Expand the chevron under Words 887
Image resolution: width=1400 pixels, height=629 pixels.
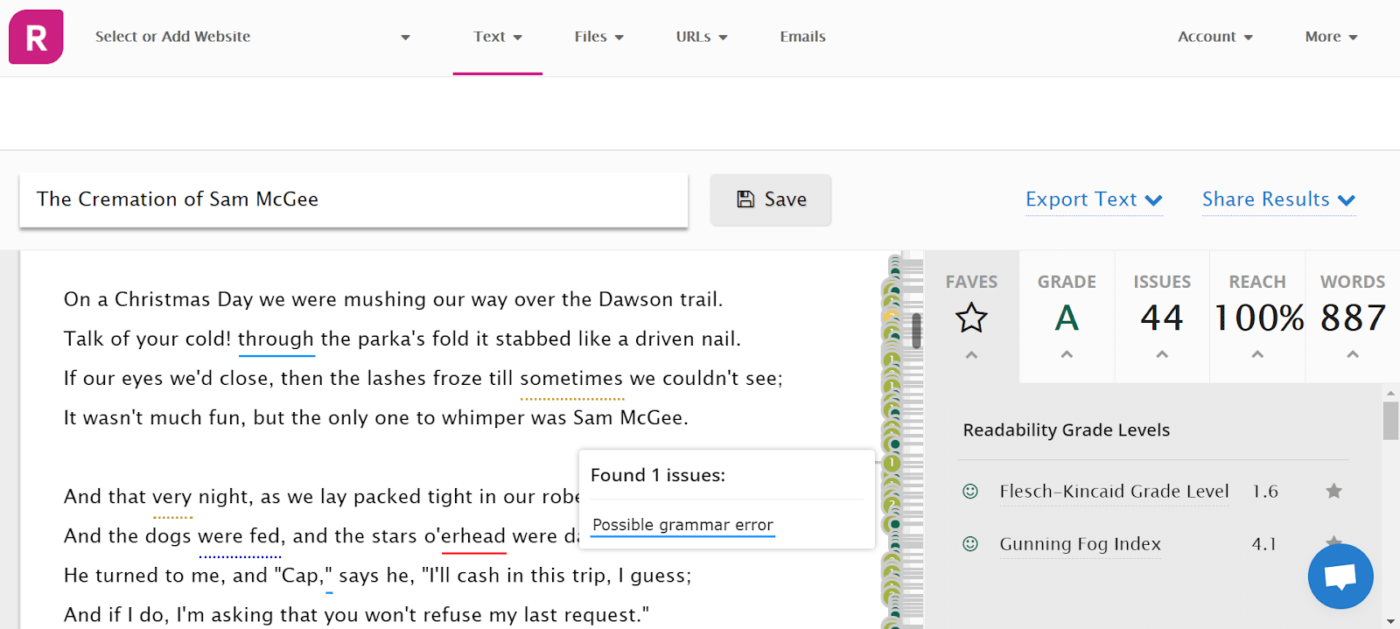pyautogui.click(x=1352, y=355)
